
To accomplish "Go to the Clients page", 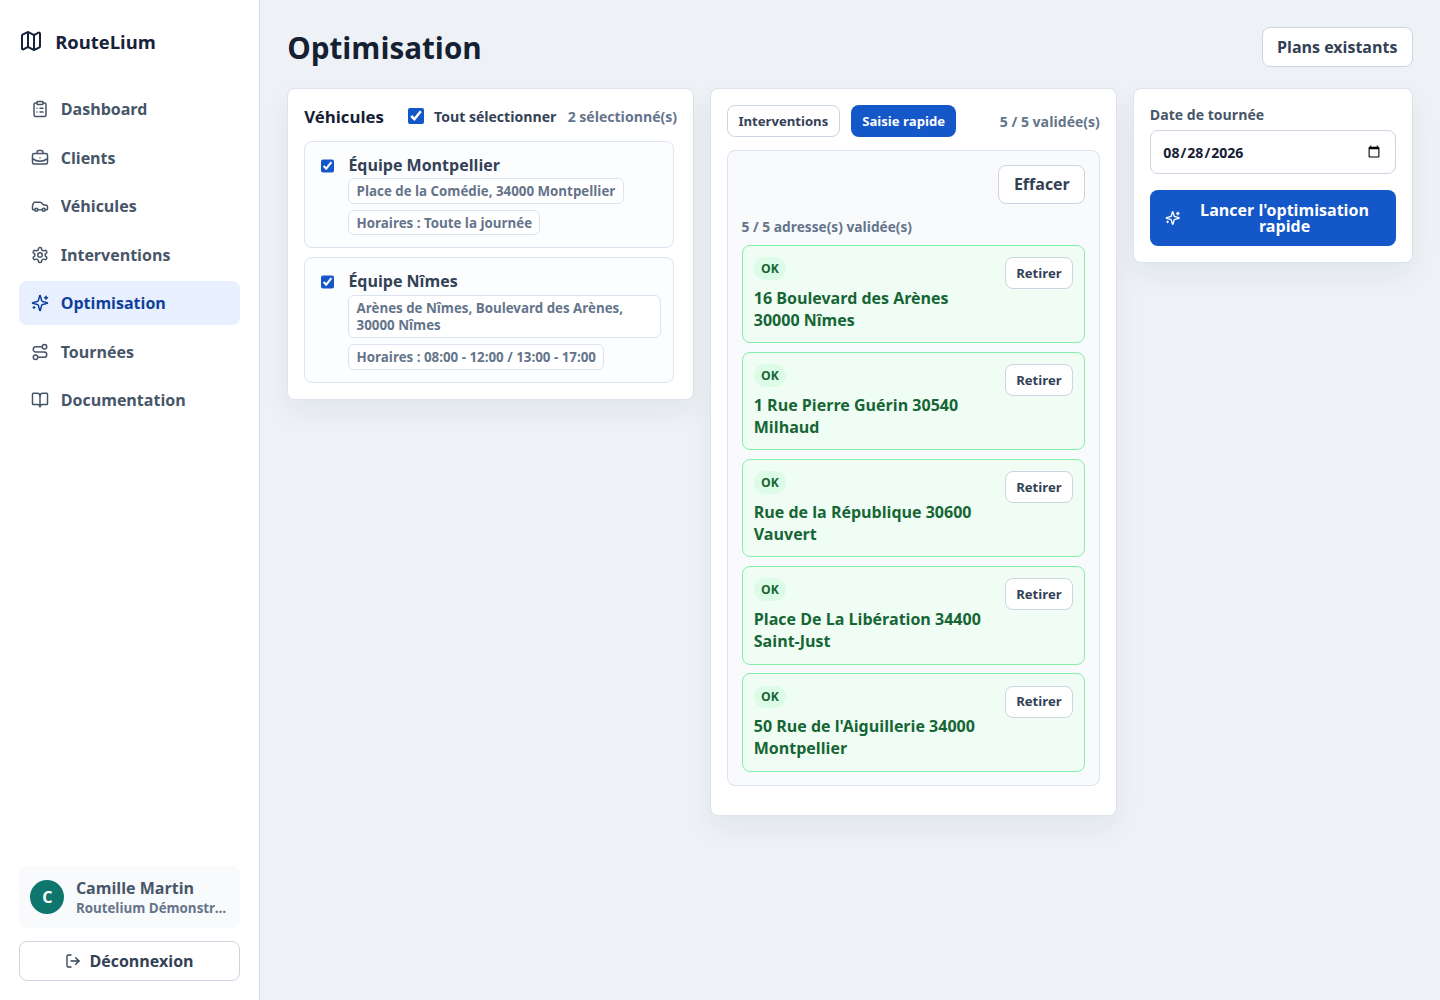I will tap(129, 158).
